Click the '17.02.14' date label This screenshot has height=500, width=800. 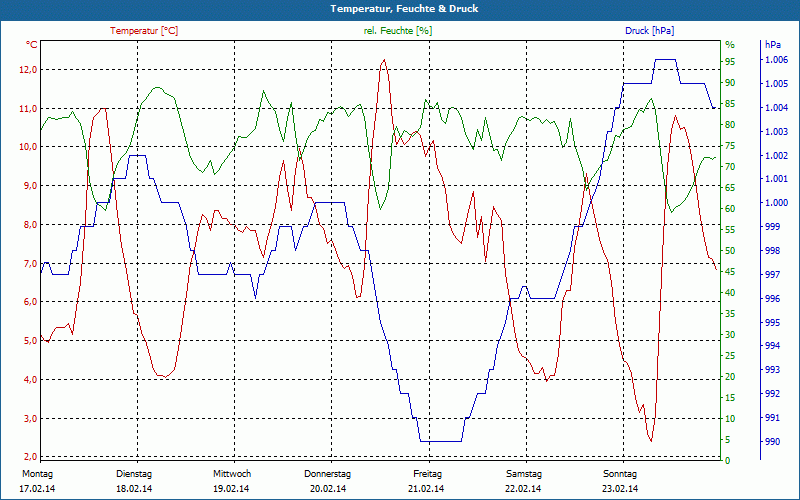37,489
